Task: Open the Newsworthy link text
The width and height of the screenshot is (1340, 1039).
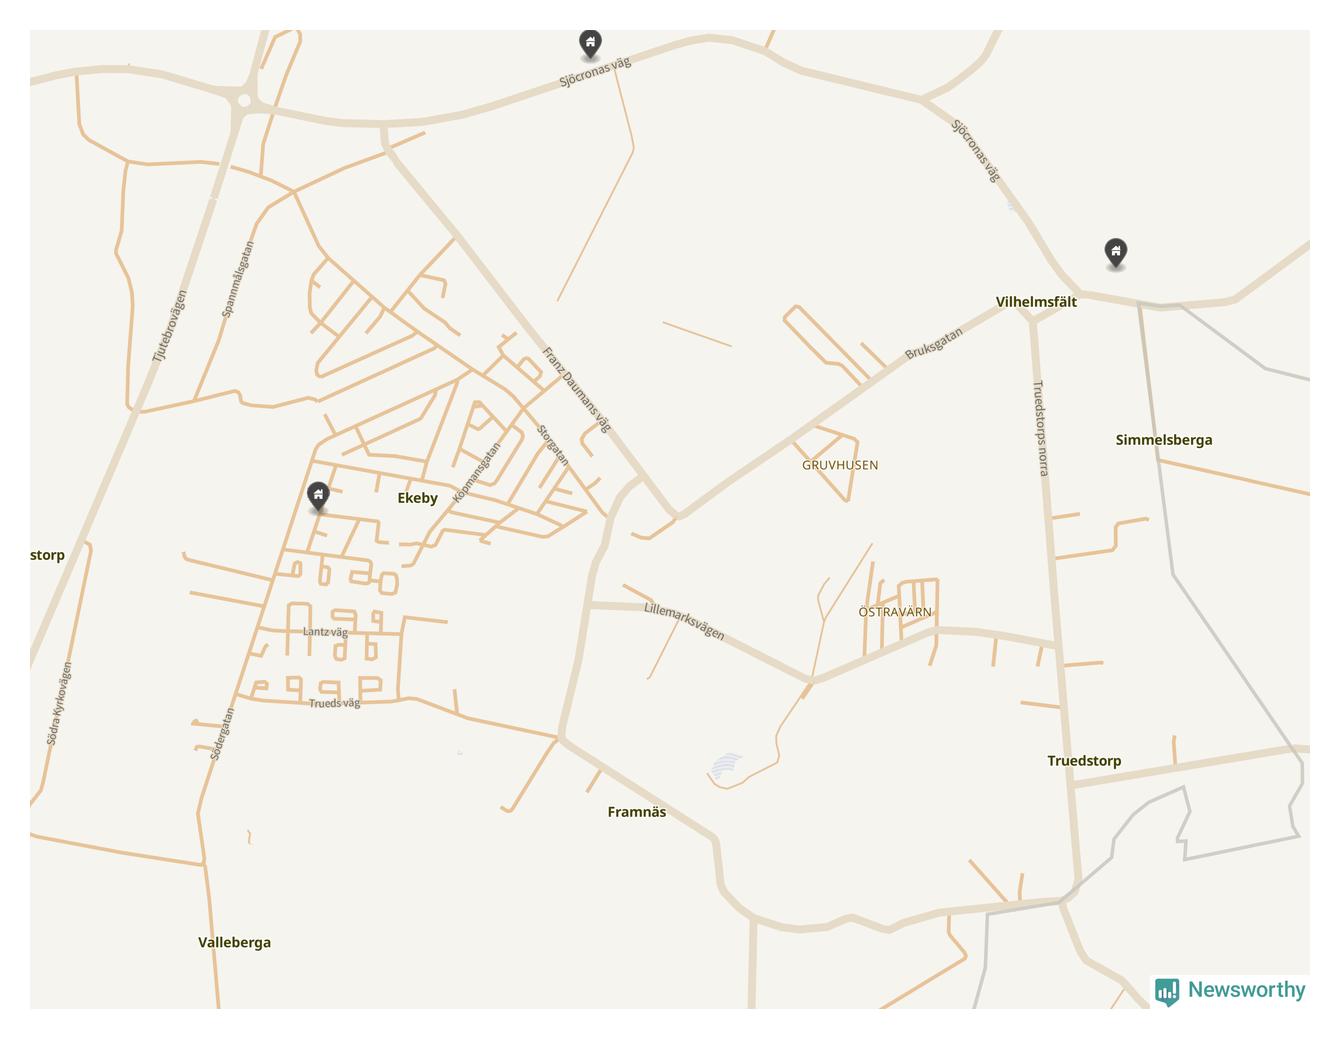Action: point(1246,990)
